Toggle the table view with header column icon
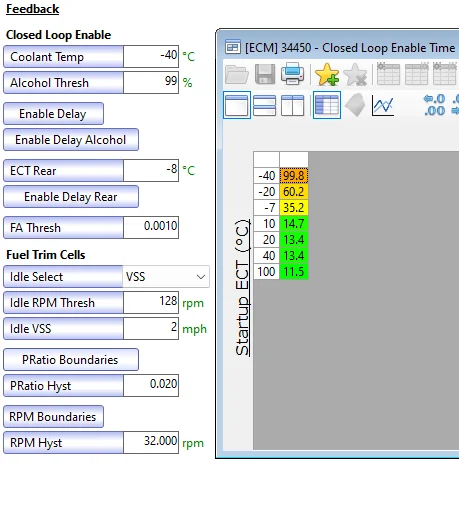The width and height of the screenshot is (459, 506). [327, 105]
